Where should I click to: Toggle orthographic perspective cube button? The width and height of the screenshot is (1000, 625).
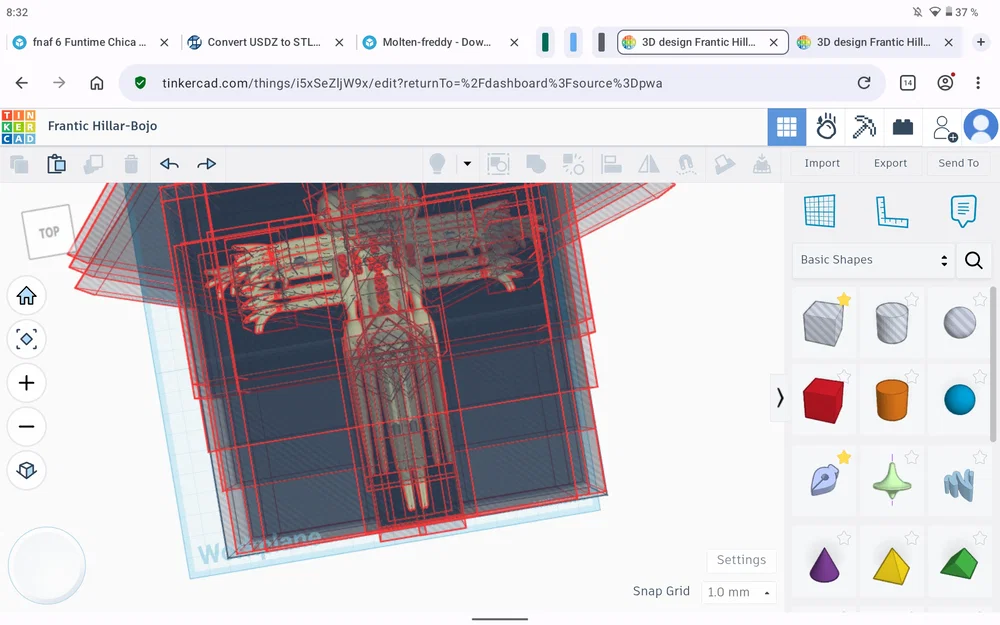pos(26,470)
